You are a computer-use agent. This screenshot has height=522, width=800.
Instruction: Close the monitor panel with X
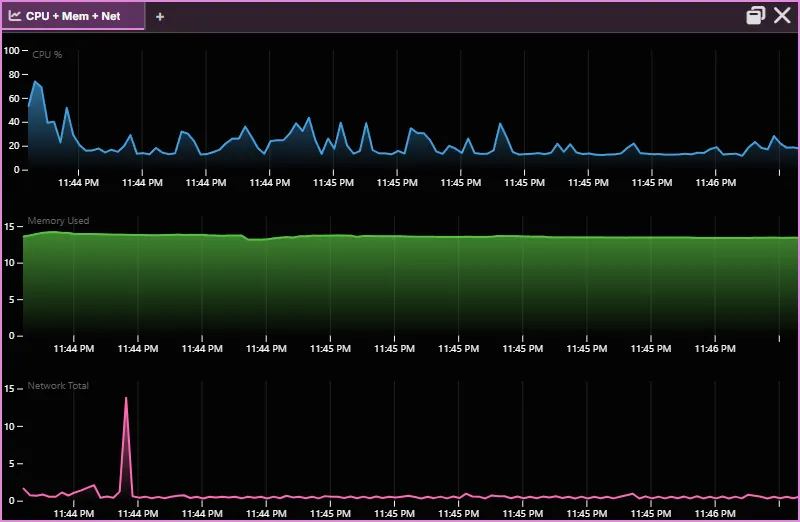tap(782, 15)
